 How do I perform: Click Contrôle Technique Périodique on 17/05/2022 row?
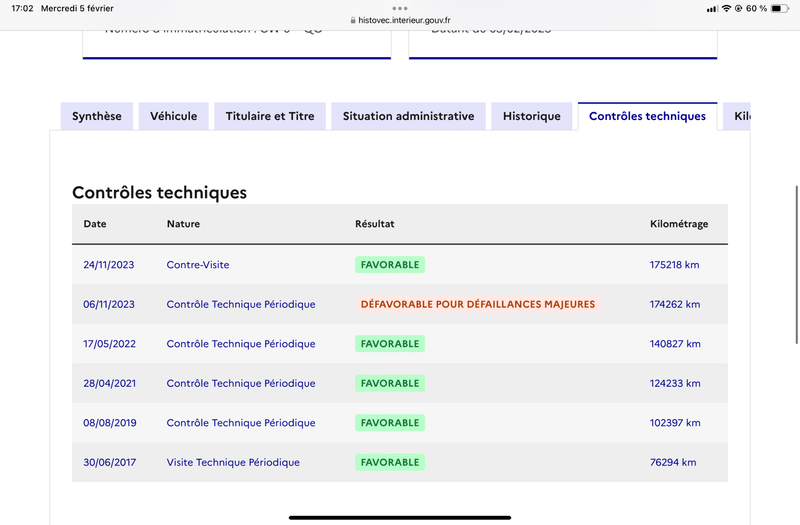241,344
